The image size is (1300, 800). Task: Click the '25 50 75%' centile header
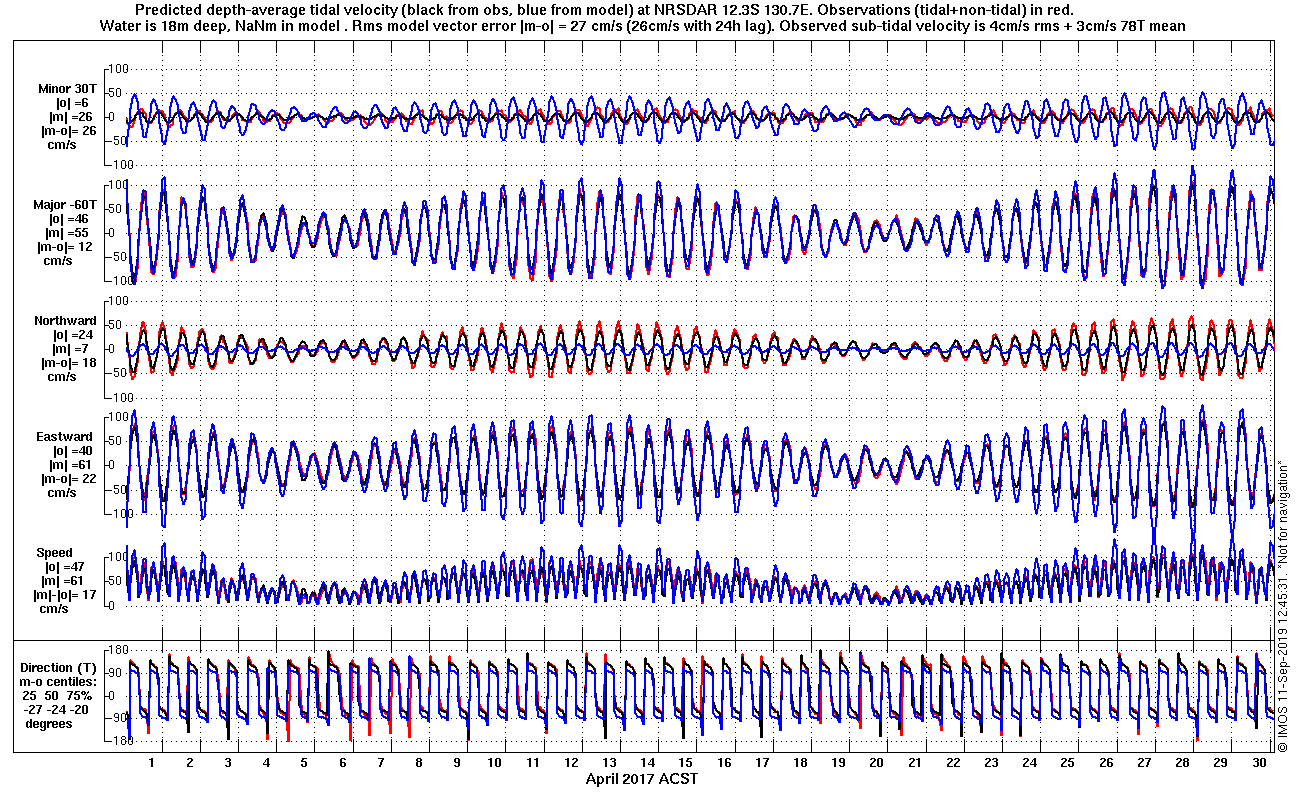[x=58, y=696]
